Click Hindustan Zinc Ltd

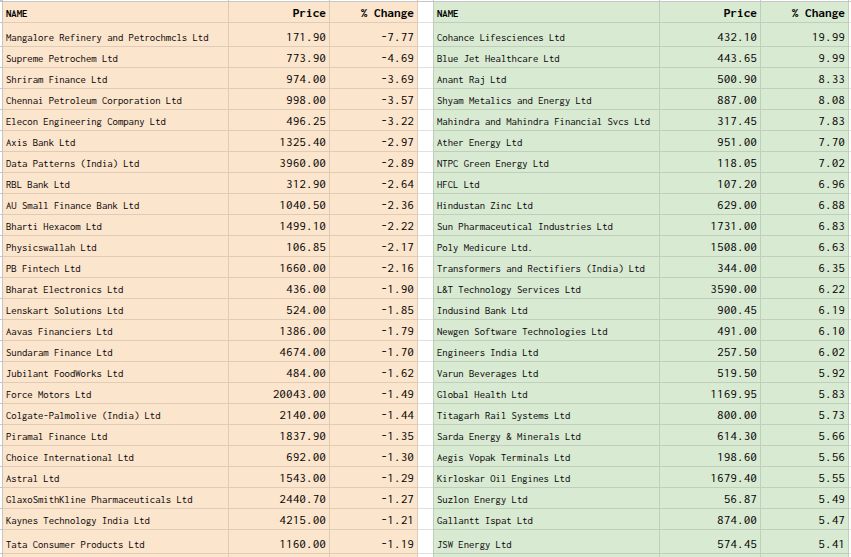tap(485, 206)
